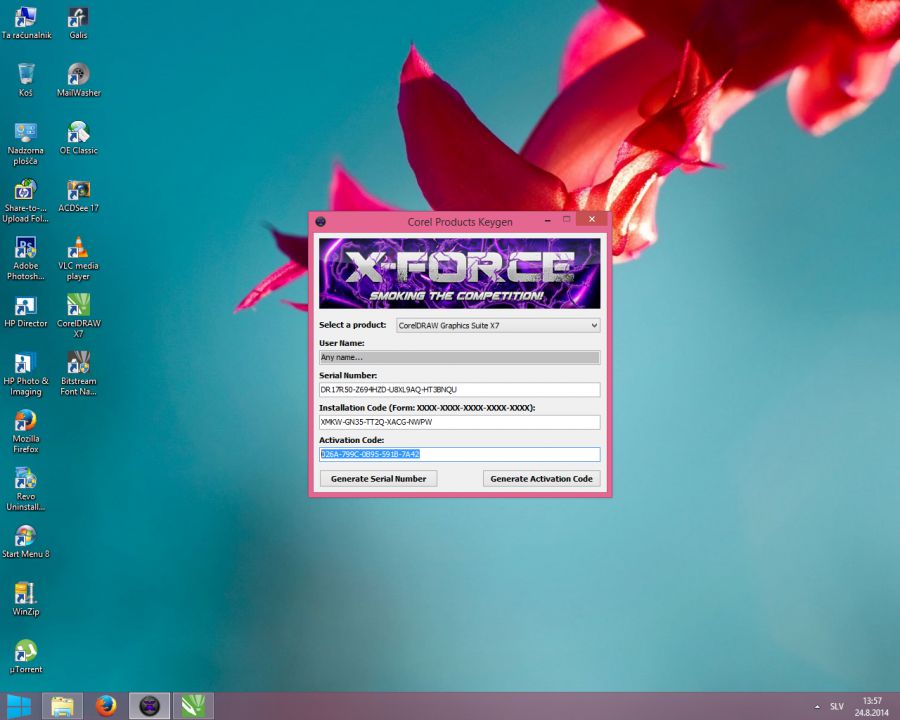Click Generate Activation Code button
900x720 pixels.
[x=541, y=479]
